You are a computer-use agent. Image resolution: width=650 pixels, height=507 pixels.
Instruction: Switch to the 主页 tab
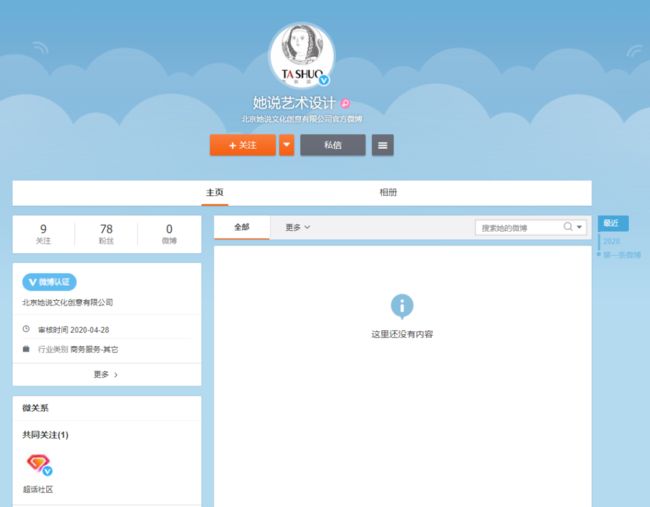pyautogui.click(x=215, y=192)
